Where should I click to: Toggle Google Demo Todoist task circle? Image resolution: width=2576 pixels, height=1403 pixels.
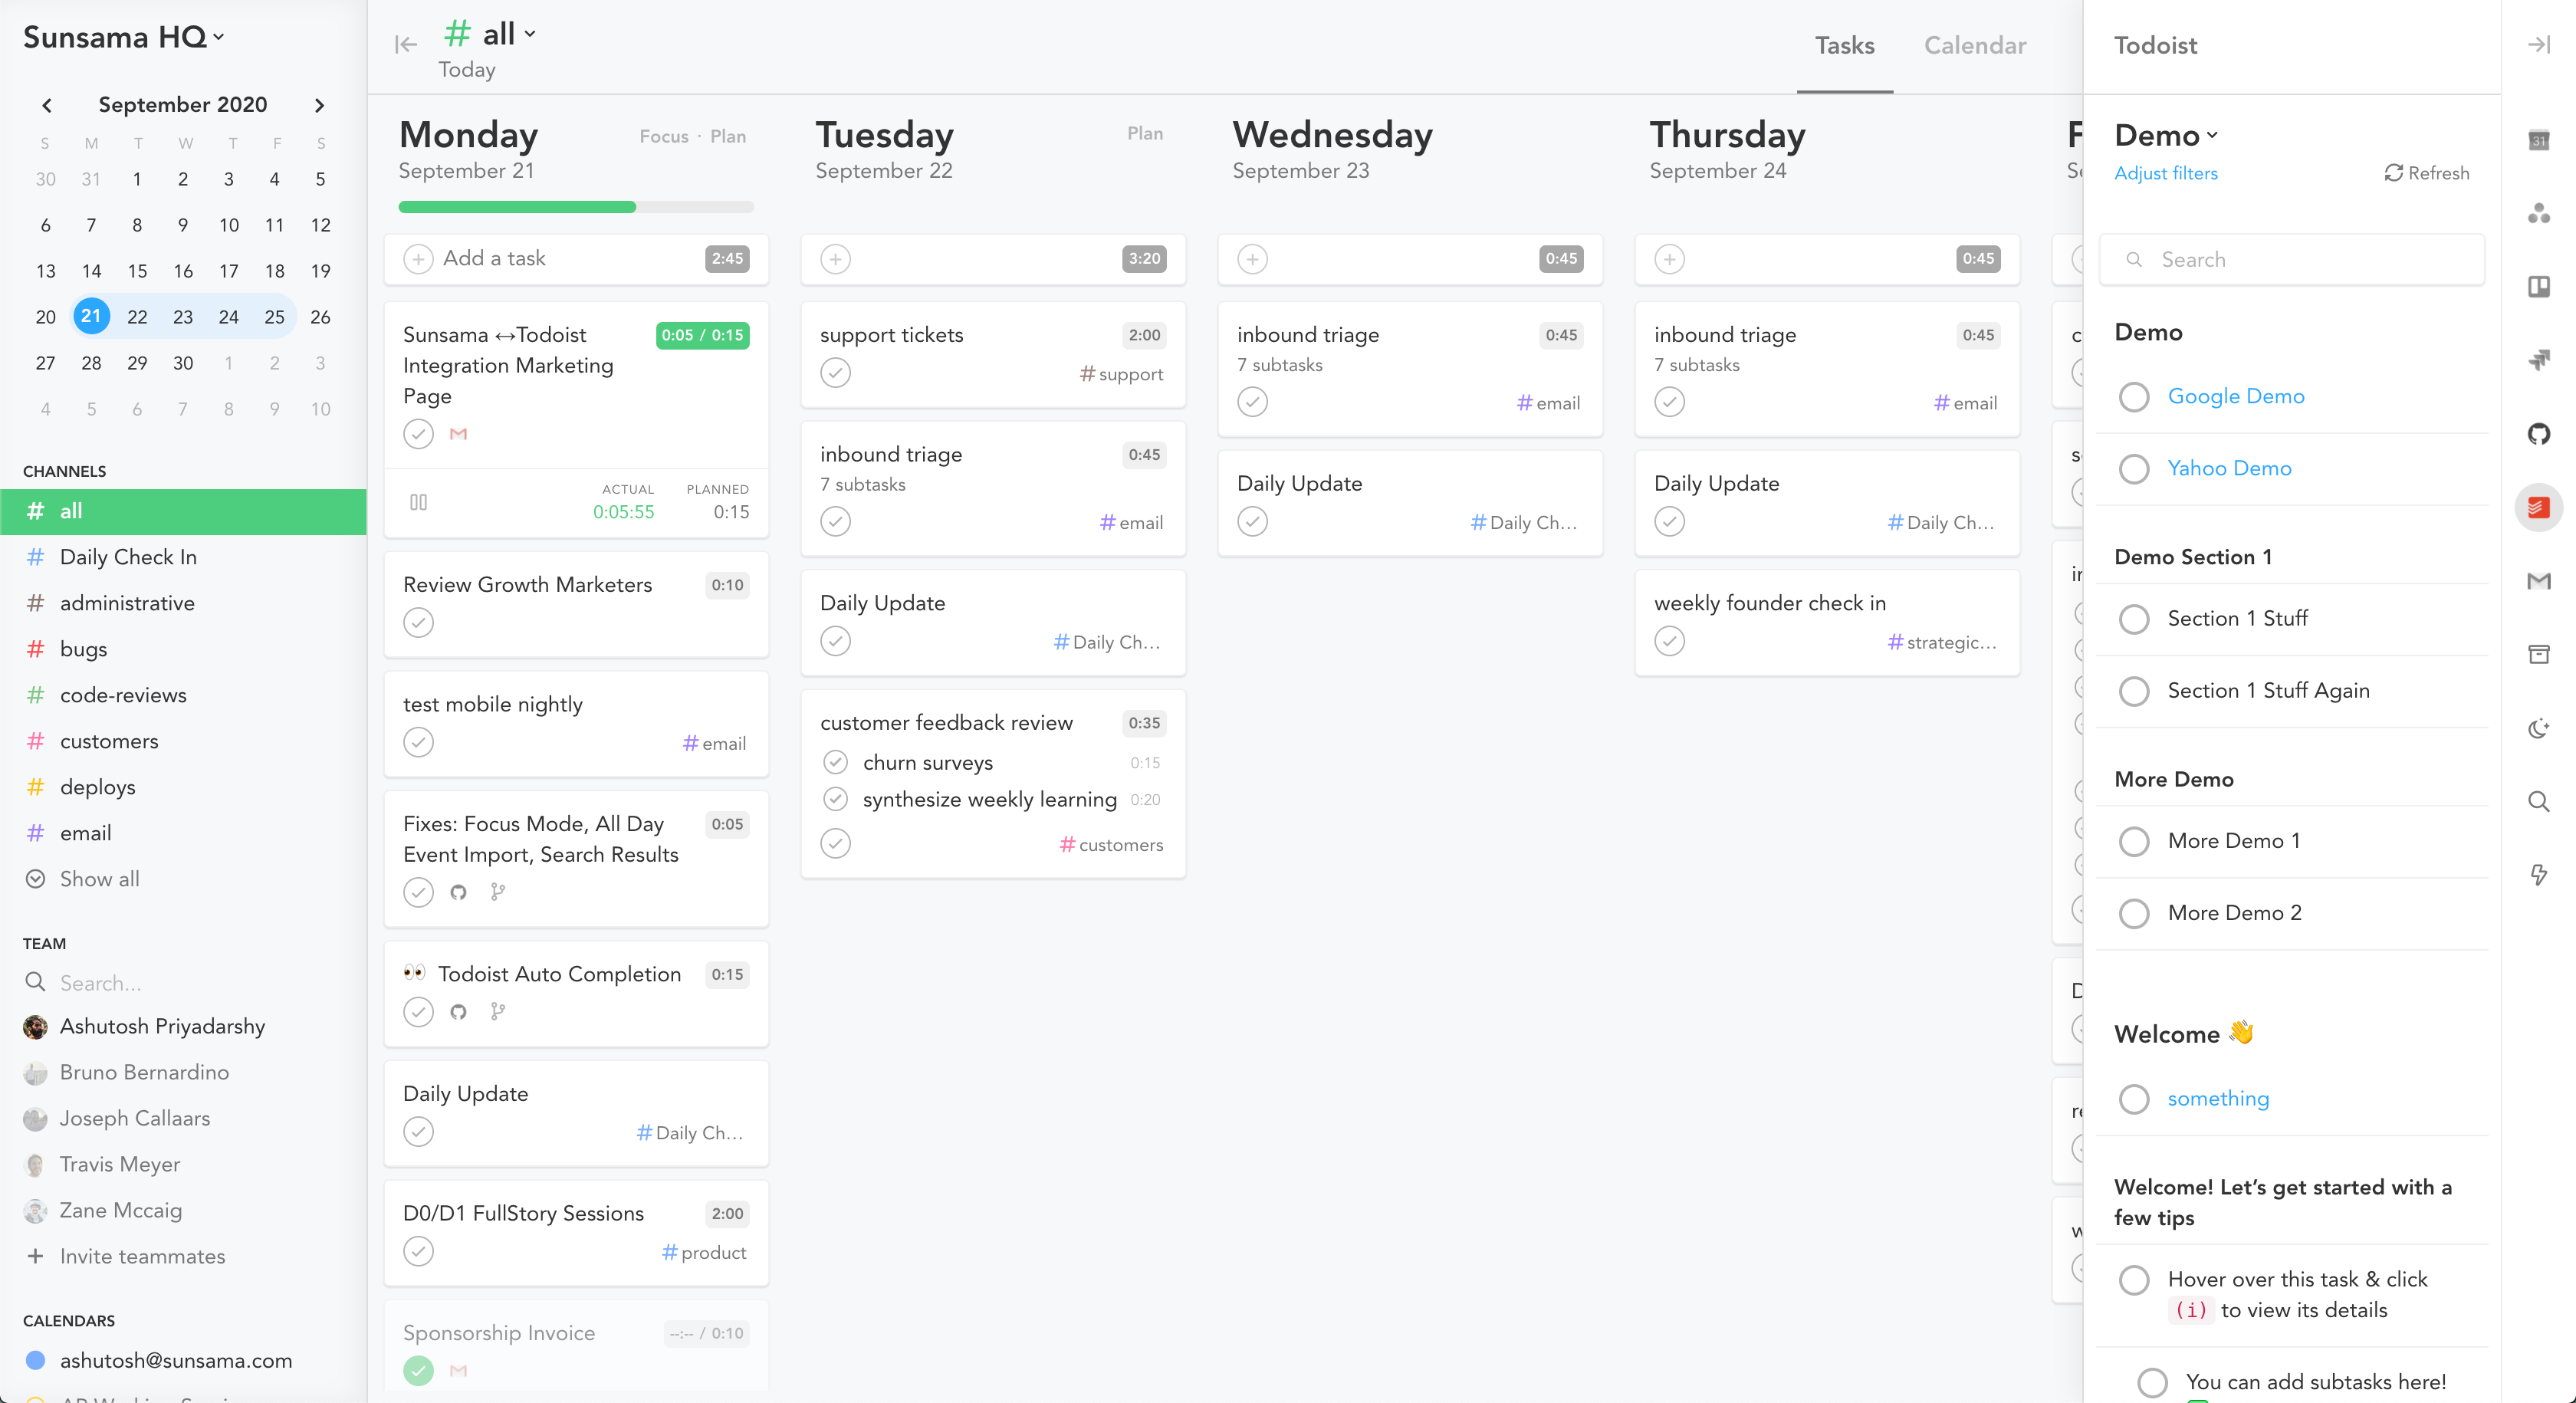(x=2134, y=397)
